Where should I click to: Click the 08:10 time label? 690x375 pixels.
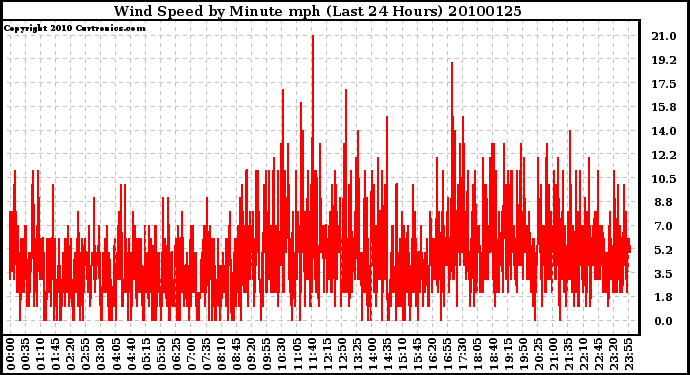tap(221, 354)
